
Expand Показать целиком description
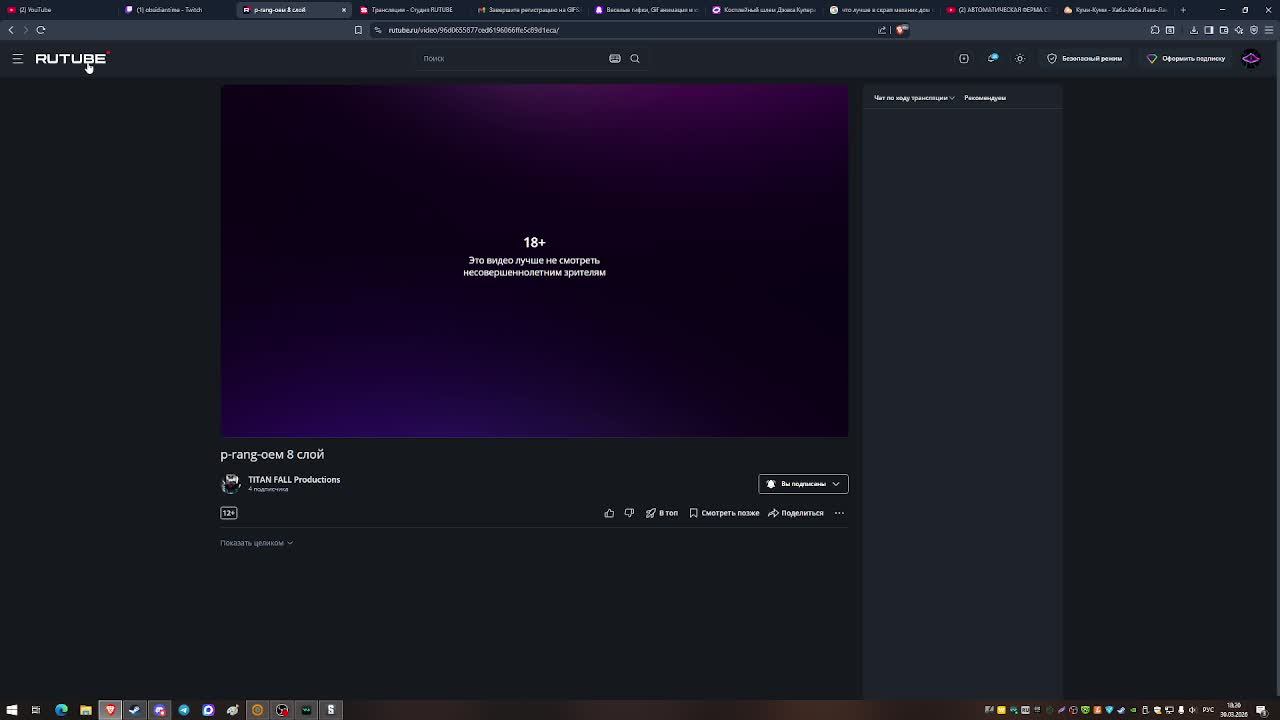(x=256, y=543)
